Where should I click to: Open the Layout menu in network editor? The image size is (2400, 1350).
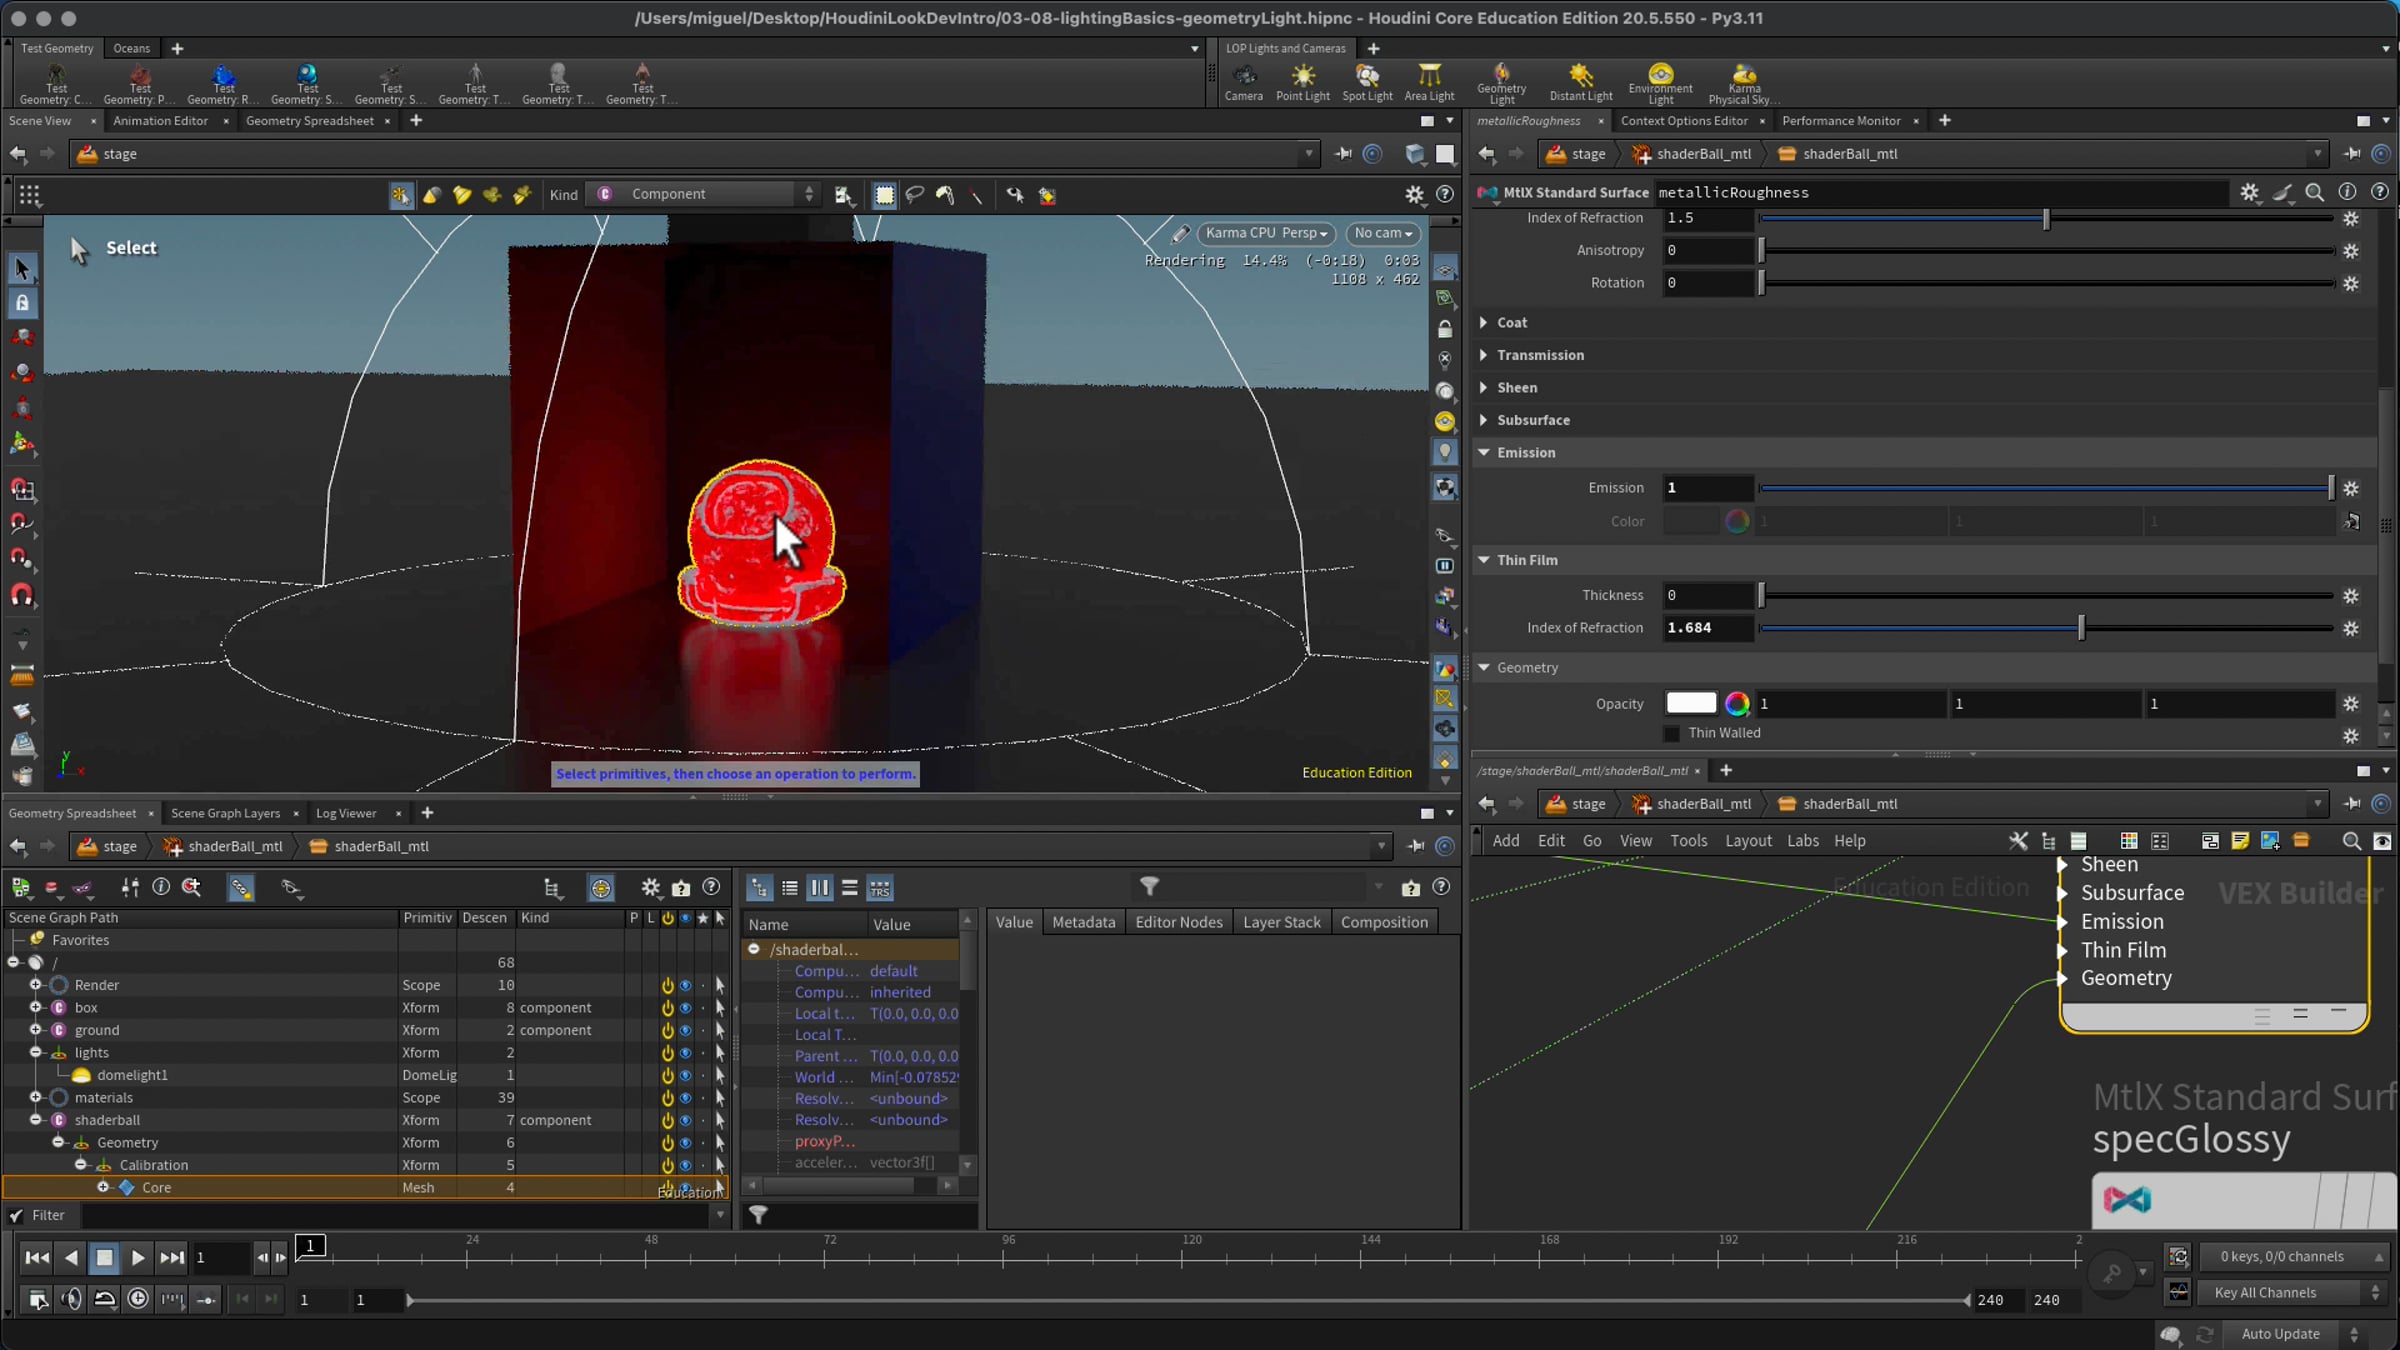coord(1747,841)
